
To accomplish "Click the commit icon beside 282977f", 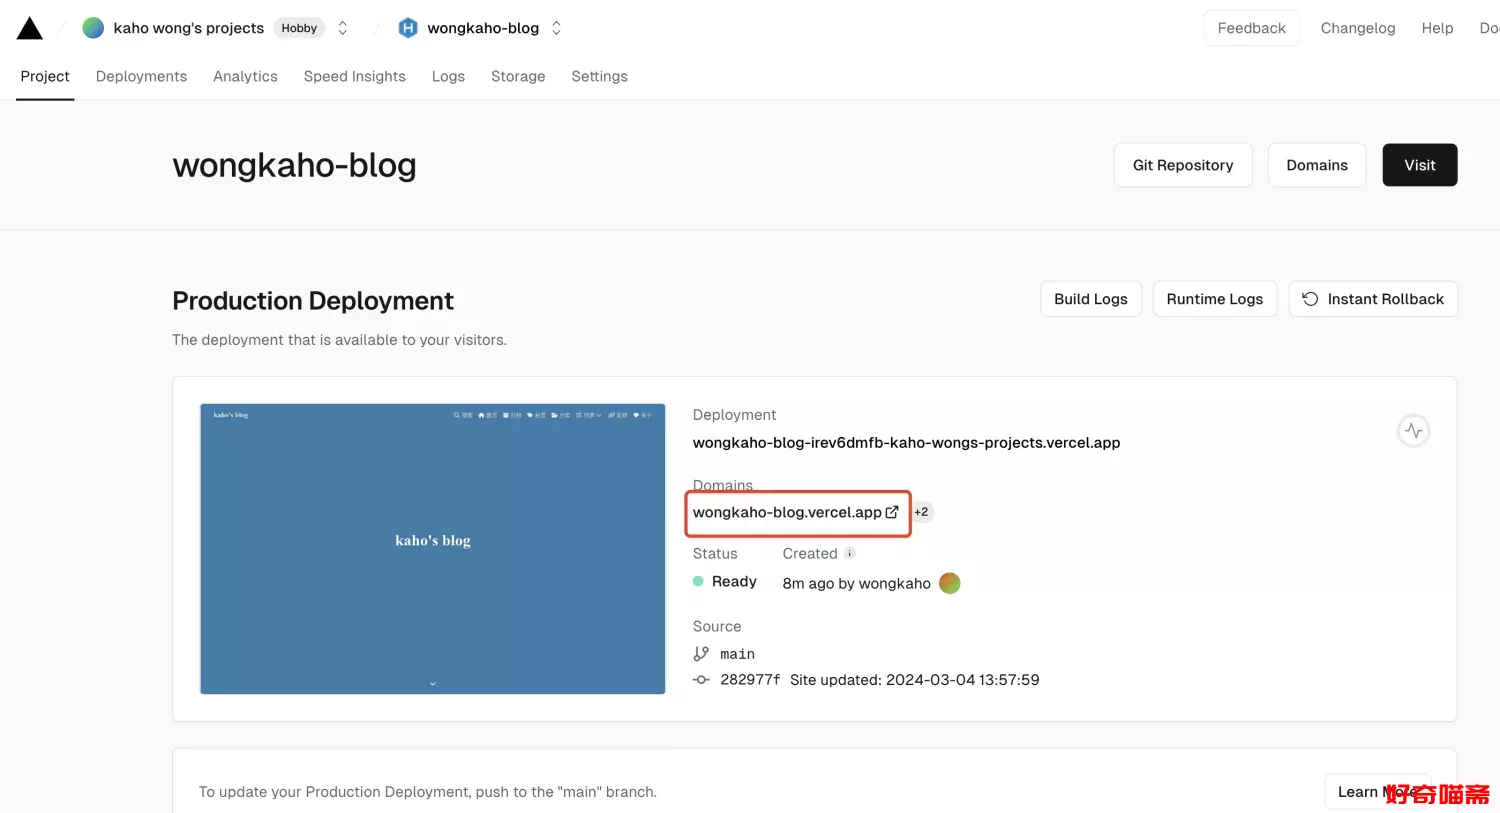I will point(701,680).
